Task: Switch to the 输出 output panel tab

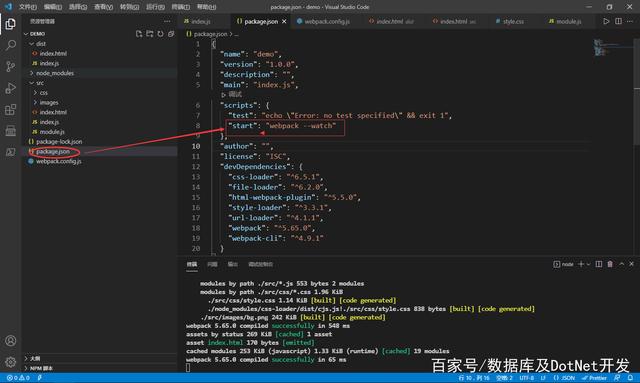Action: [x=233, y=264]
